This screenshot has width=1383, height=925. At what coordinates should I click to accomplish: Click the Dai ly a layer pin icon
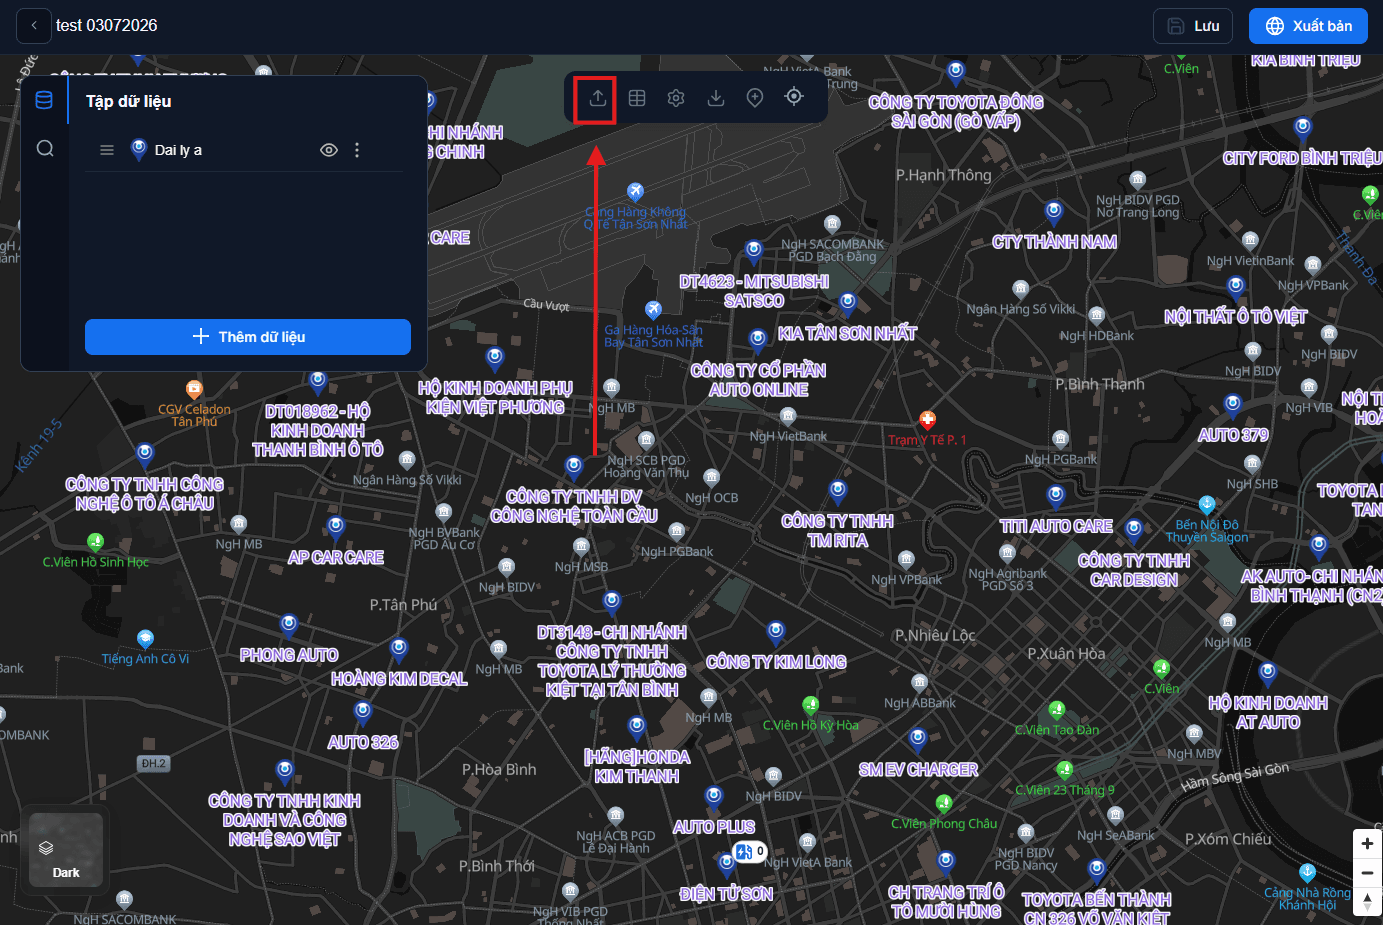(x=139, y=150)
